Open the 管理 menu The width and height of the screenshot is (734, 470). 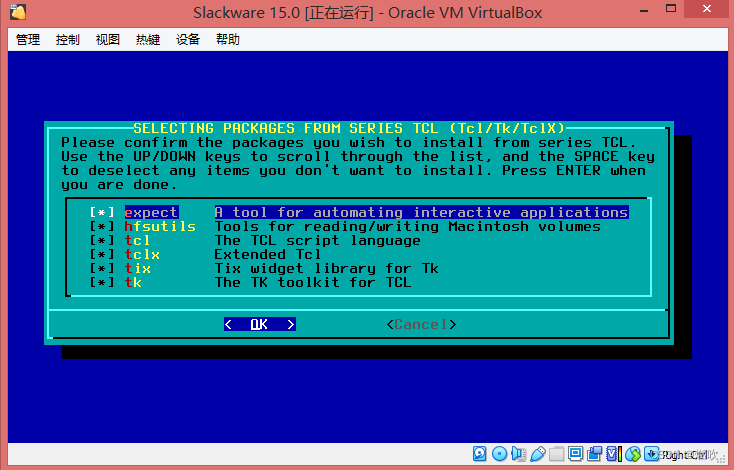pos(28,39)
